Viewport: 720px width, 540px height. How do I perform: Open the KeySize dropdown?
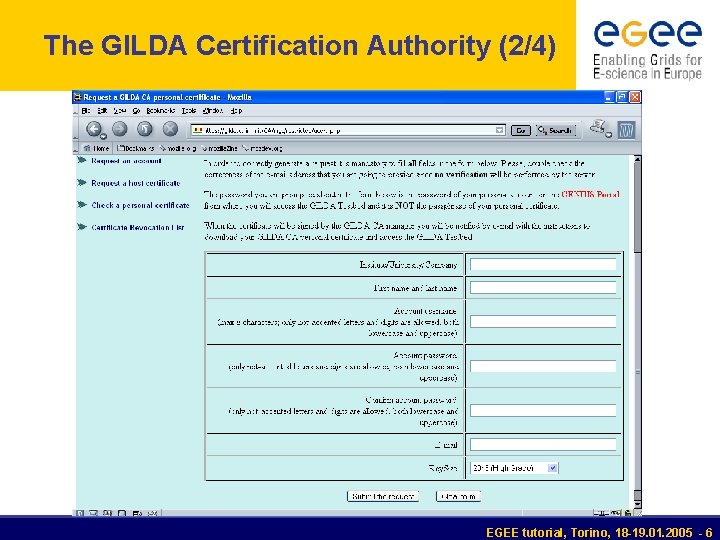click(x=514, y=468)
